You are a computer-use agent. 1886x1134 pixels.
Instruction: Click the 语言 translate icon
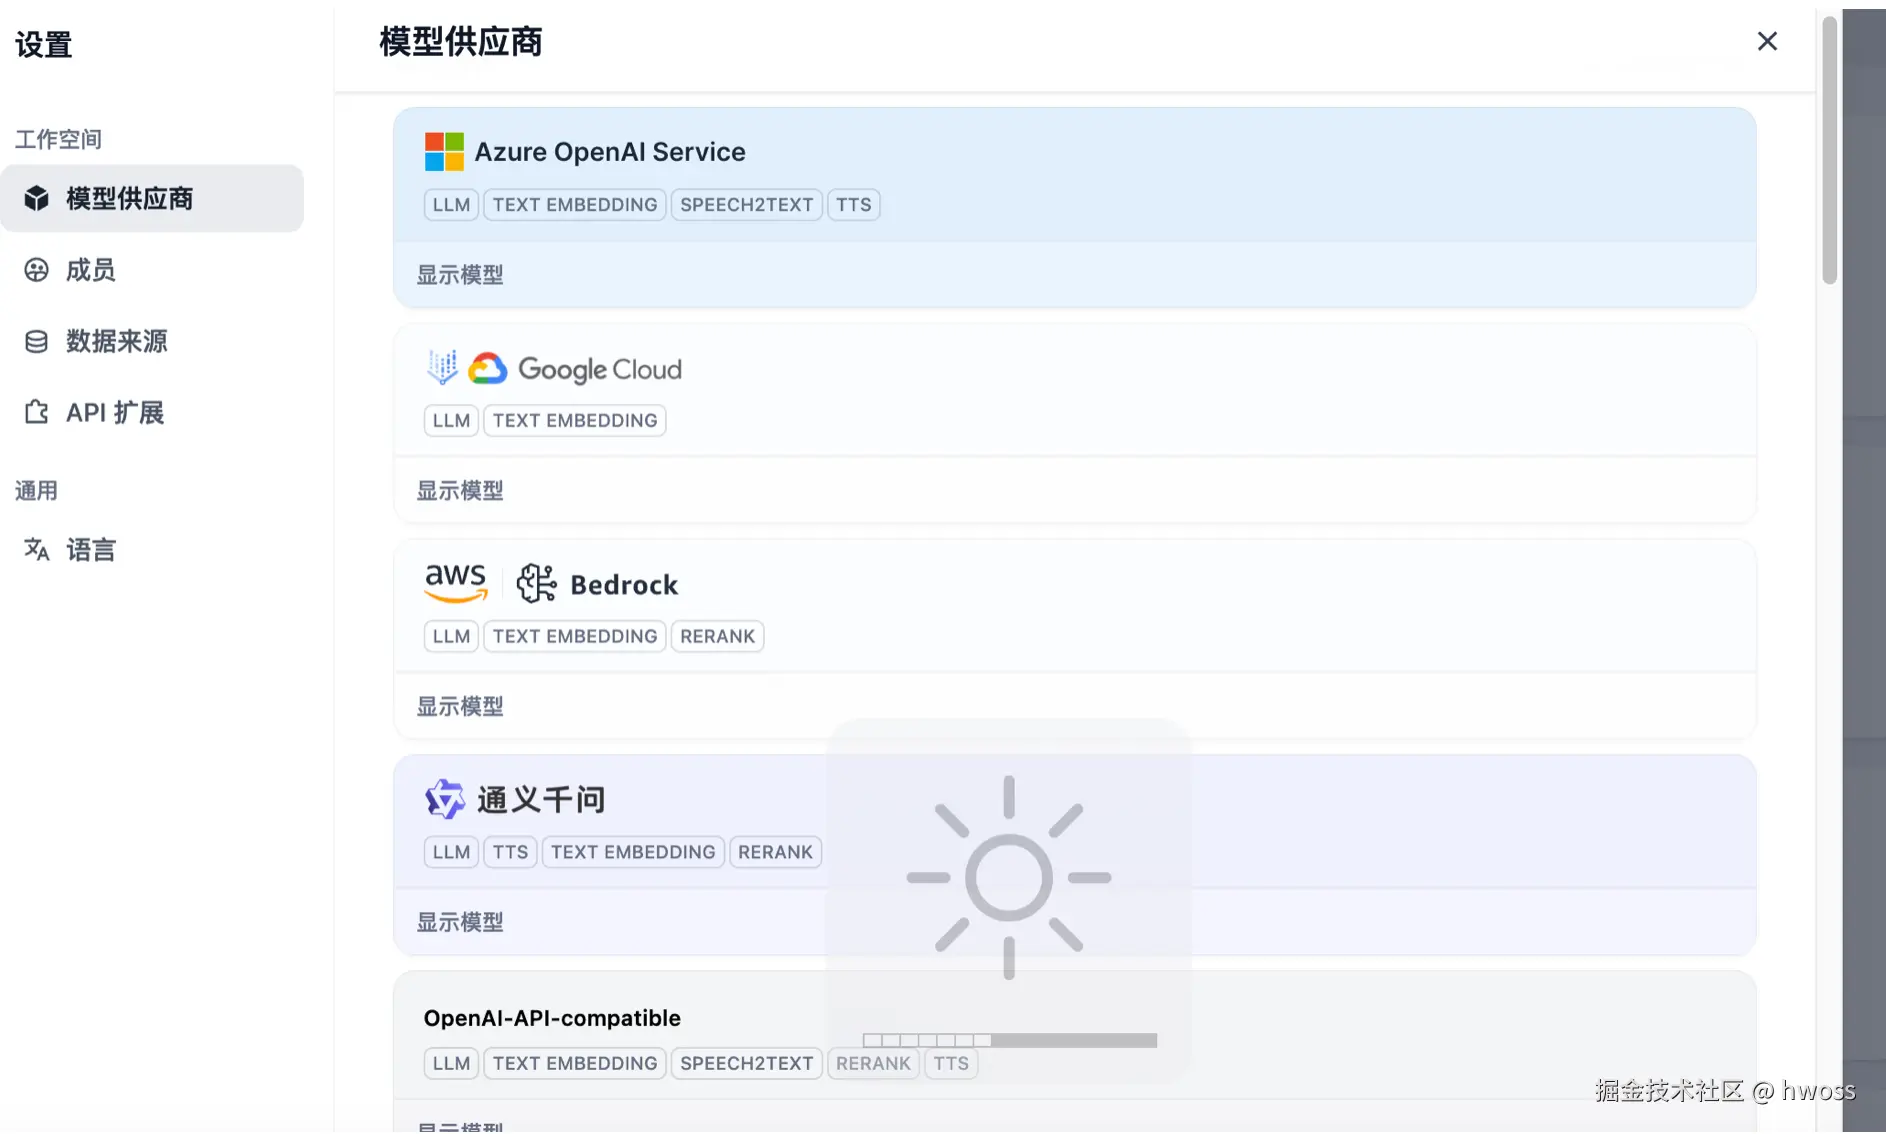point(37,550)
